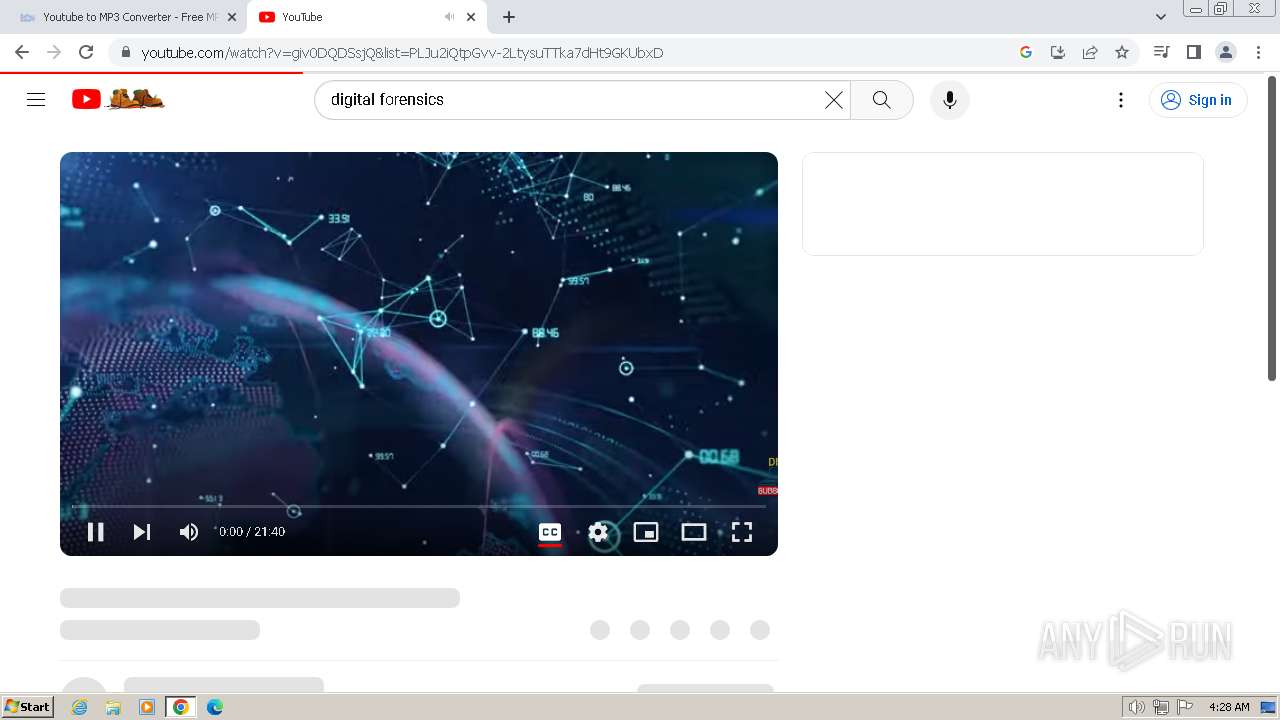Switch to theater mode

pyautogui.click(x=694, y=532)
